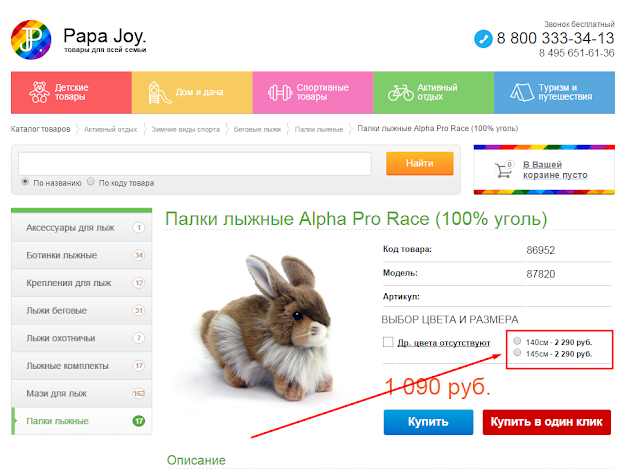Screen dimensions: 640x475
Task: Click the phone number 8 800 333-34-13
Action: (x=555, y=39)
